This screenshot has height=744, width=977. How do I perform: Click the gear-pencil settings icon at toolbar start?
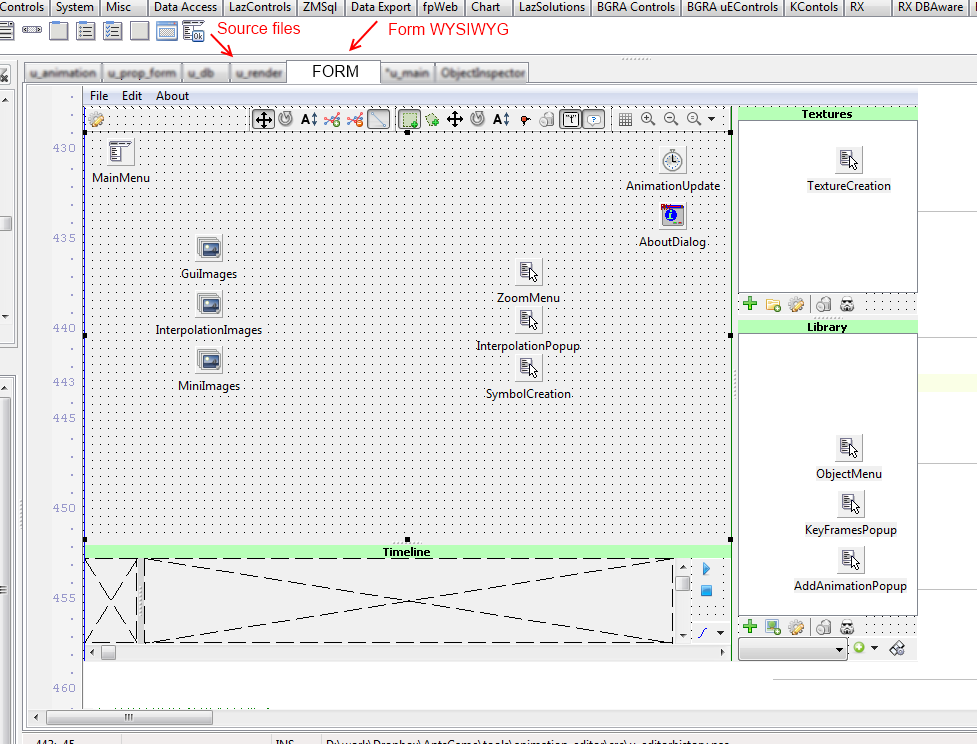click(96, 119)
